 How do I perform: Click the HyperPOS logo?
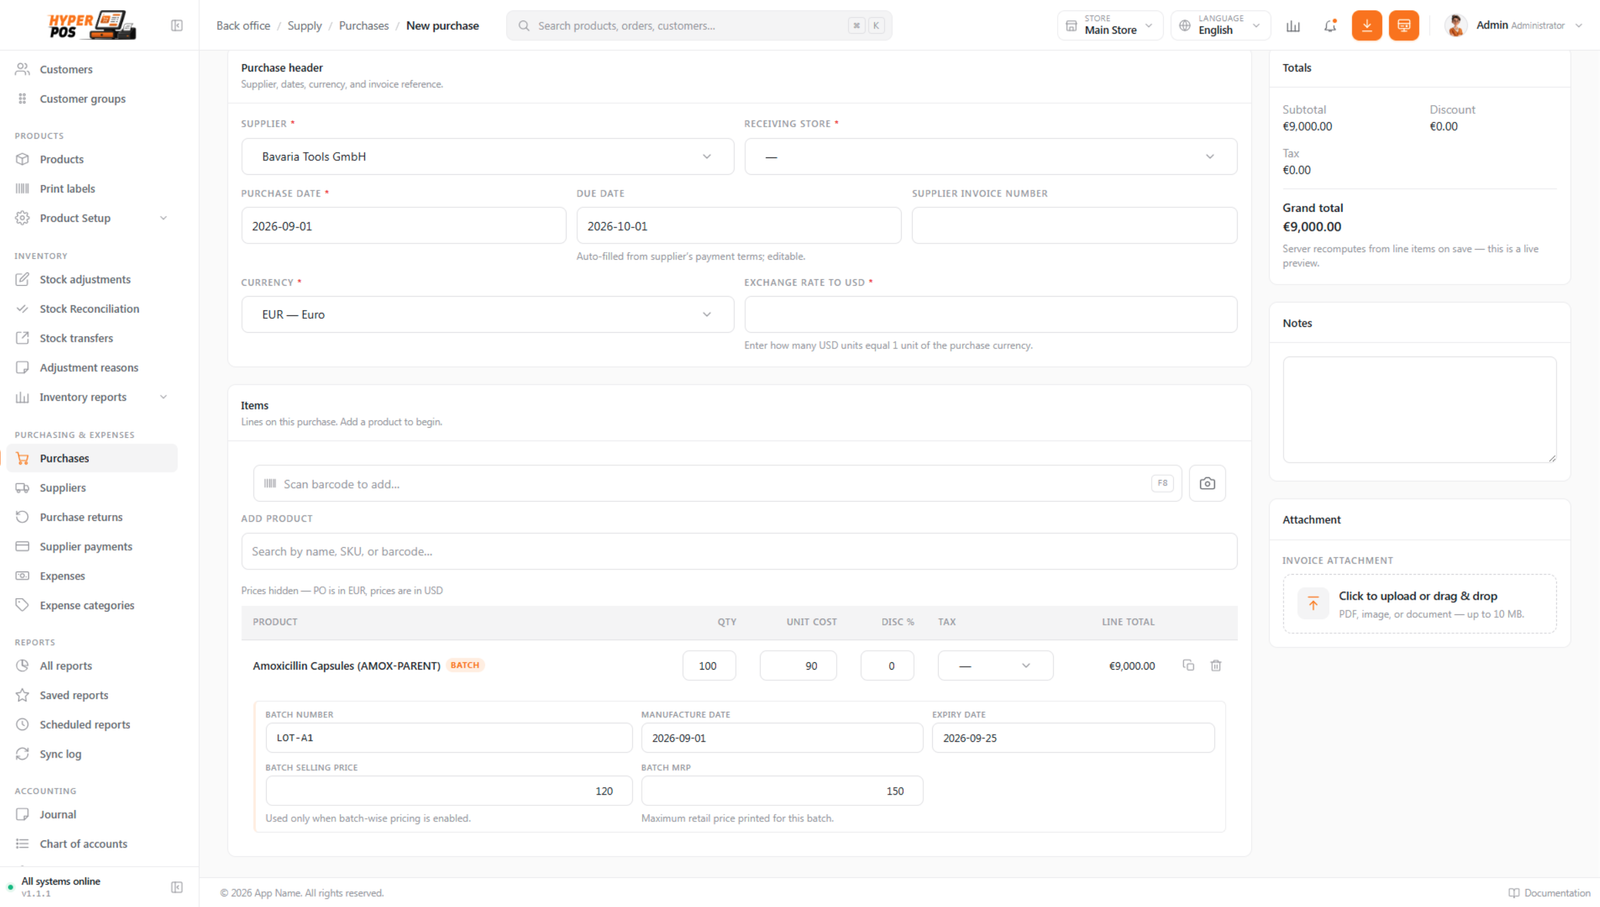[92, 25]
